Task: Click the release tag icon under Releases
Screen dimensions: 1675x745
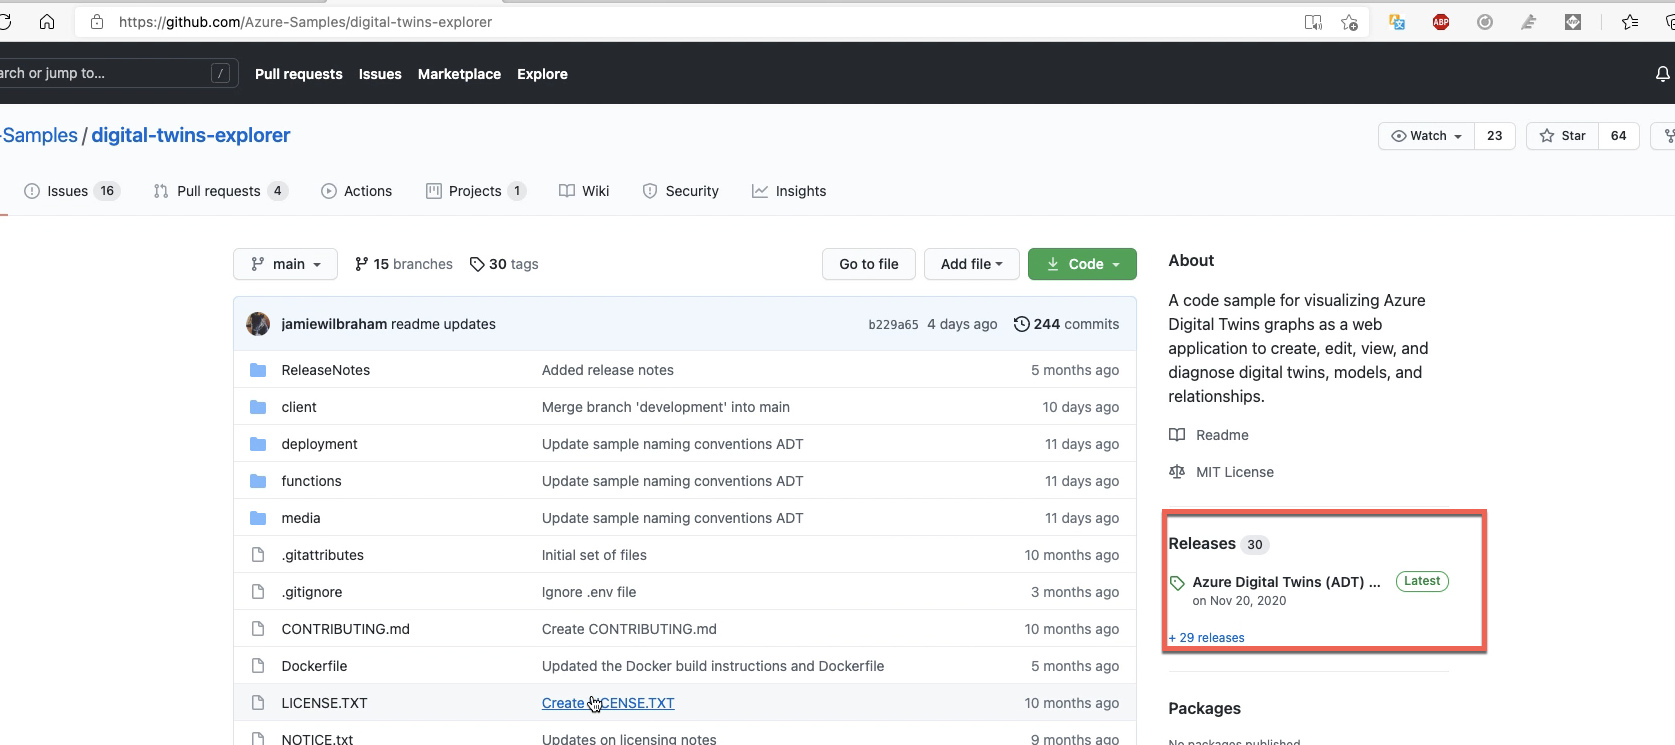Action: tap(1177, 583)
